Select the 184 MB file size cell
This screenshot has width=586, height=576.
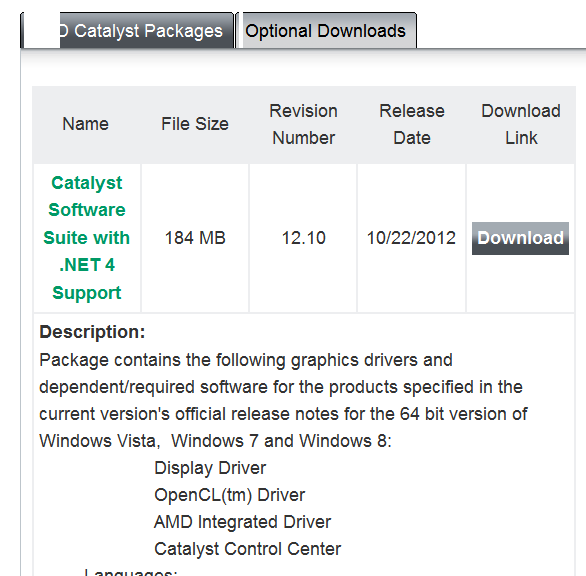195,238
